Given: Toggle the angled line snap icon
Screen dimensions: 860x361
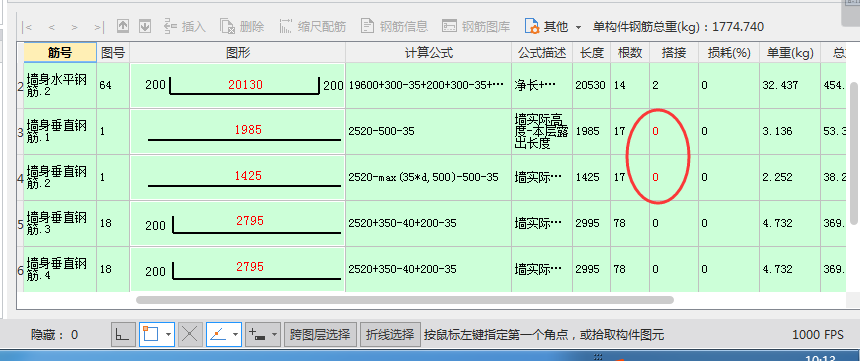Looking at the screenshot, I should [x=218, y=334].
